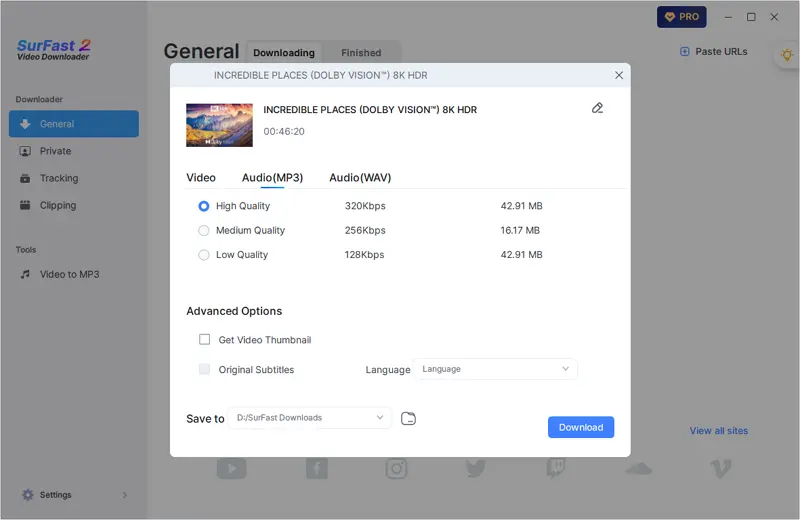Click the browse folder icon next to Save to
The image size is (800, 520).
coord(408,418)
